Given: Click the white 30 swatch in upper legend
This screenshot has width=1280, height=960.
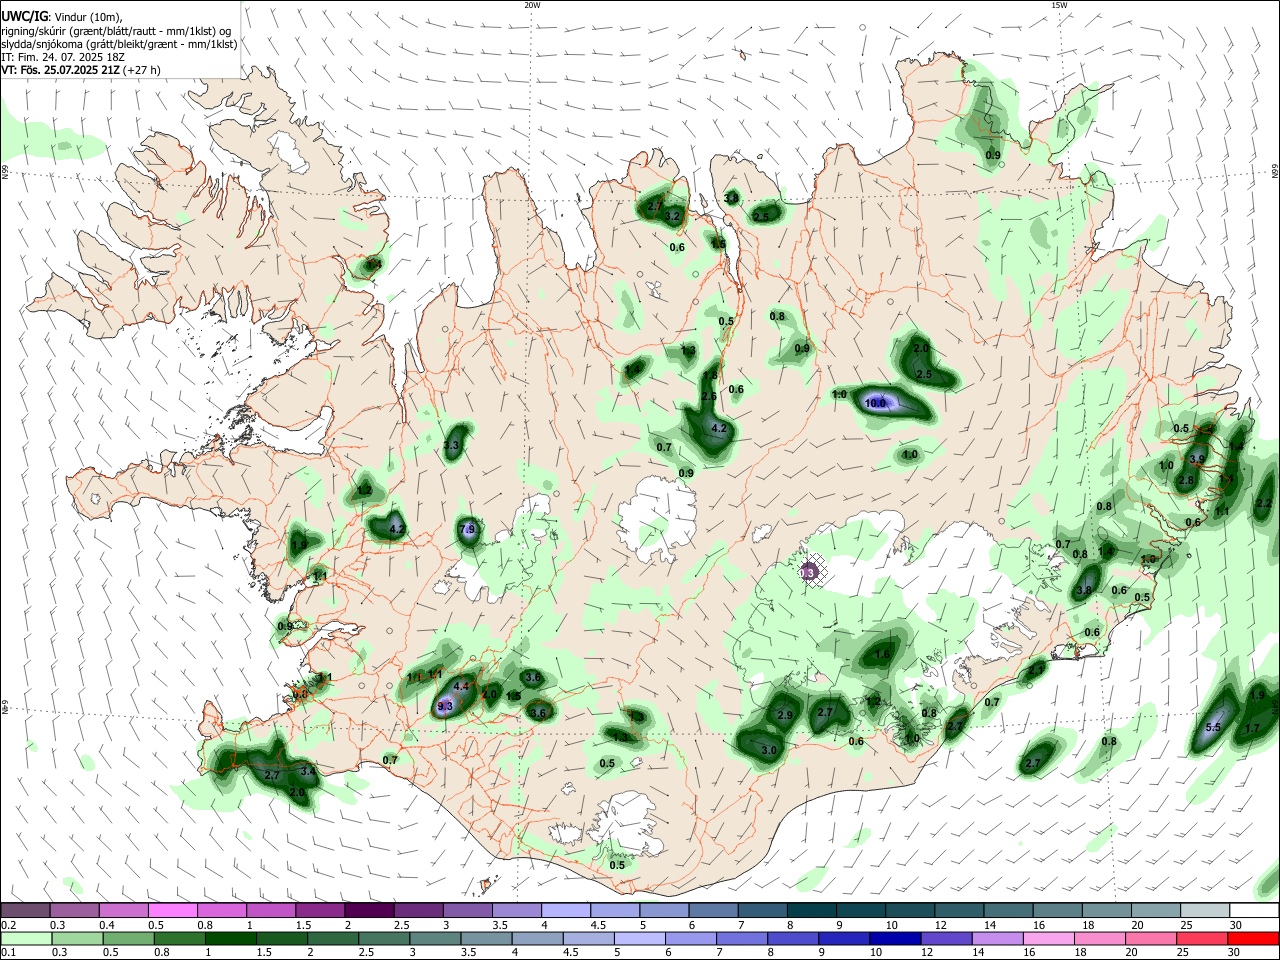Looking at the screenshot, I should pyautogui.click(x=1254, y=911).
